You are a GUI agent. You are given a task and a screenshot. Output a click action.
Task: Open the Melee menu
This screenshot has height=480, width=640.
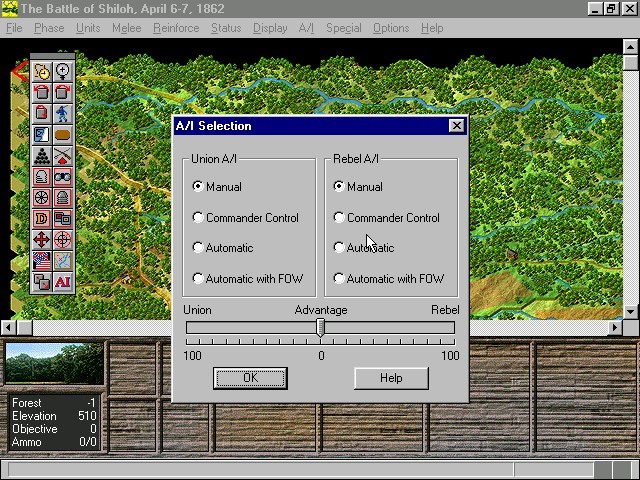tap(127, 28)
